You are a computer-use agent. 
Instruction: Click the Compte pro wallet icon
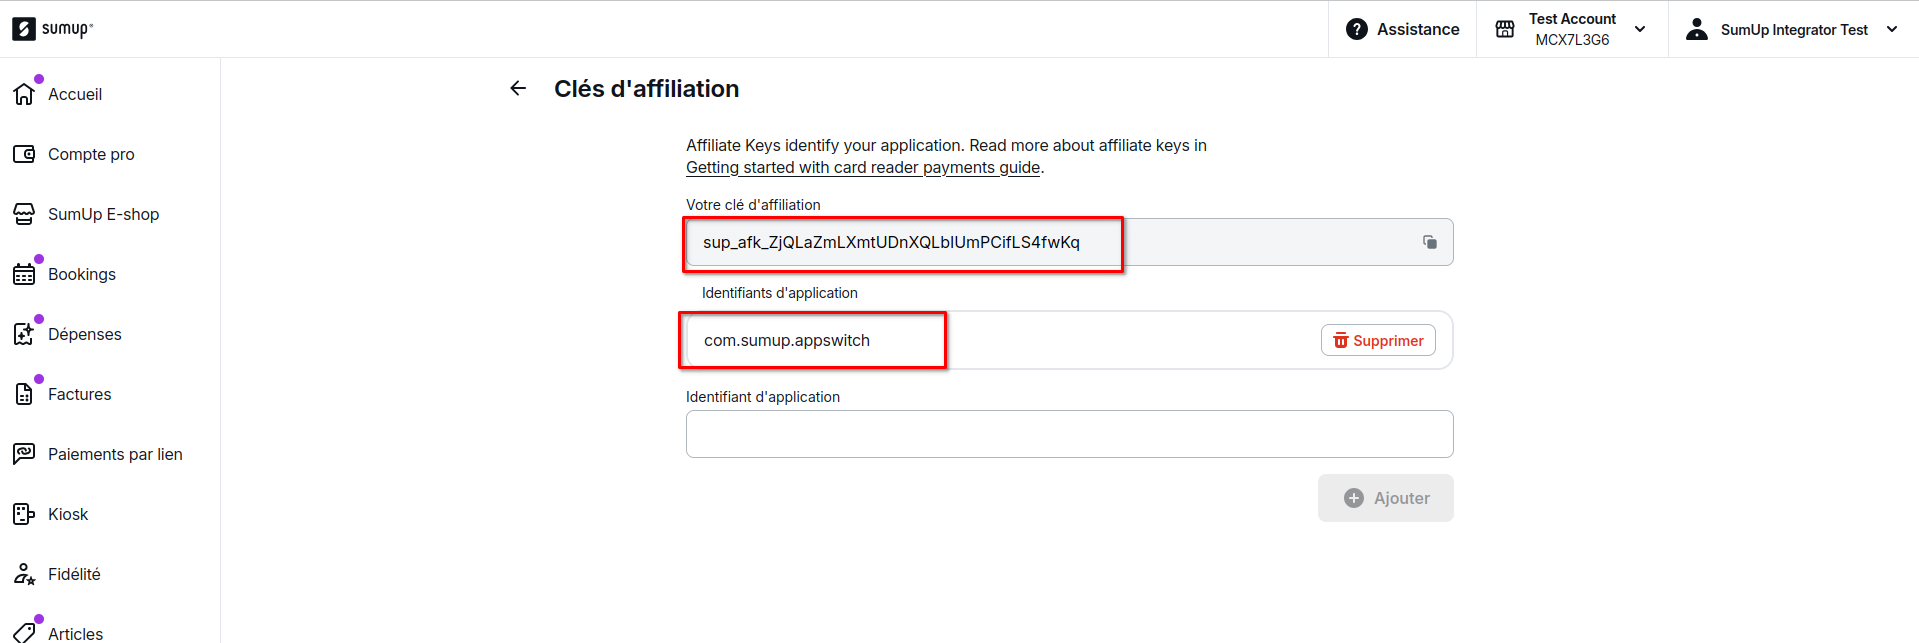tap(24, 154)
